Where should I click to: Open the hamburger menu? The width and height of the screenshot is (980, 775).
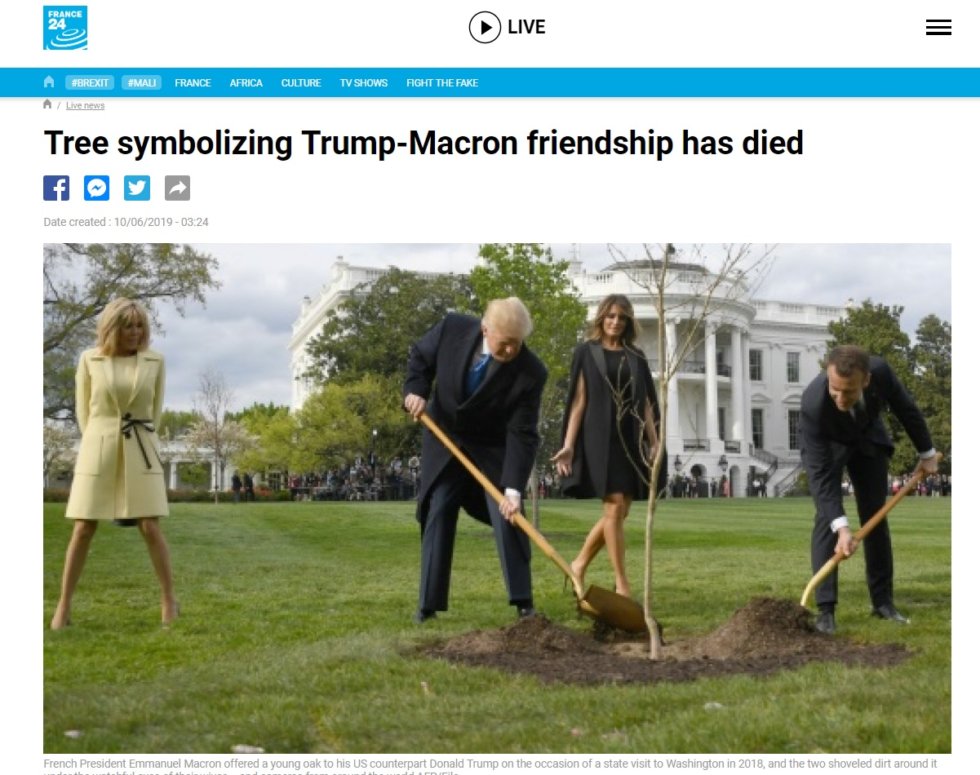(938, 28)
